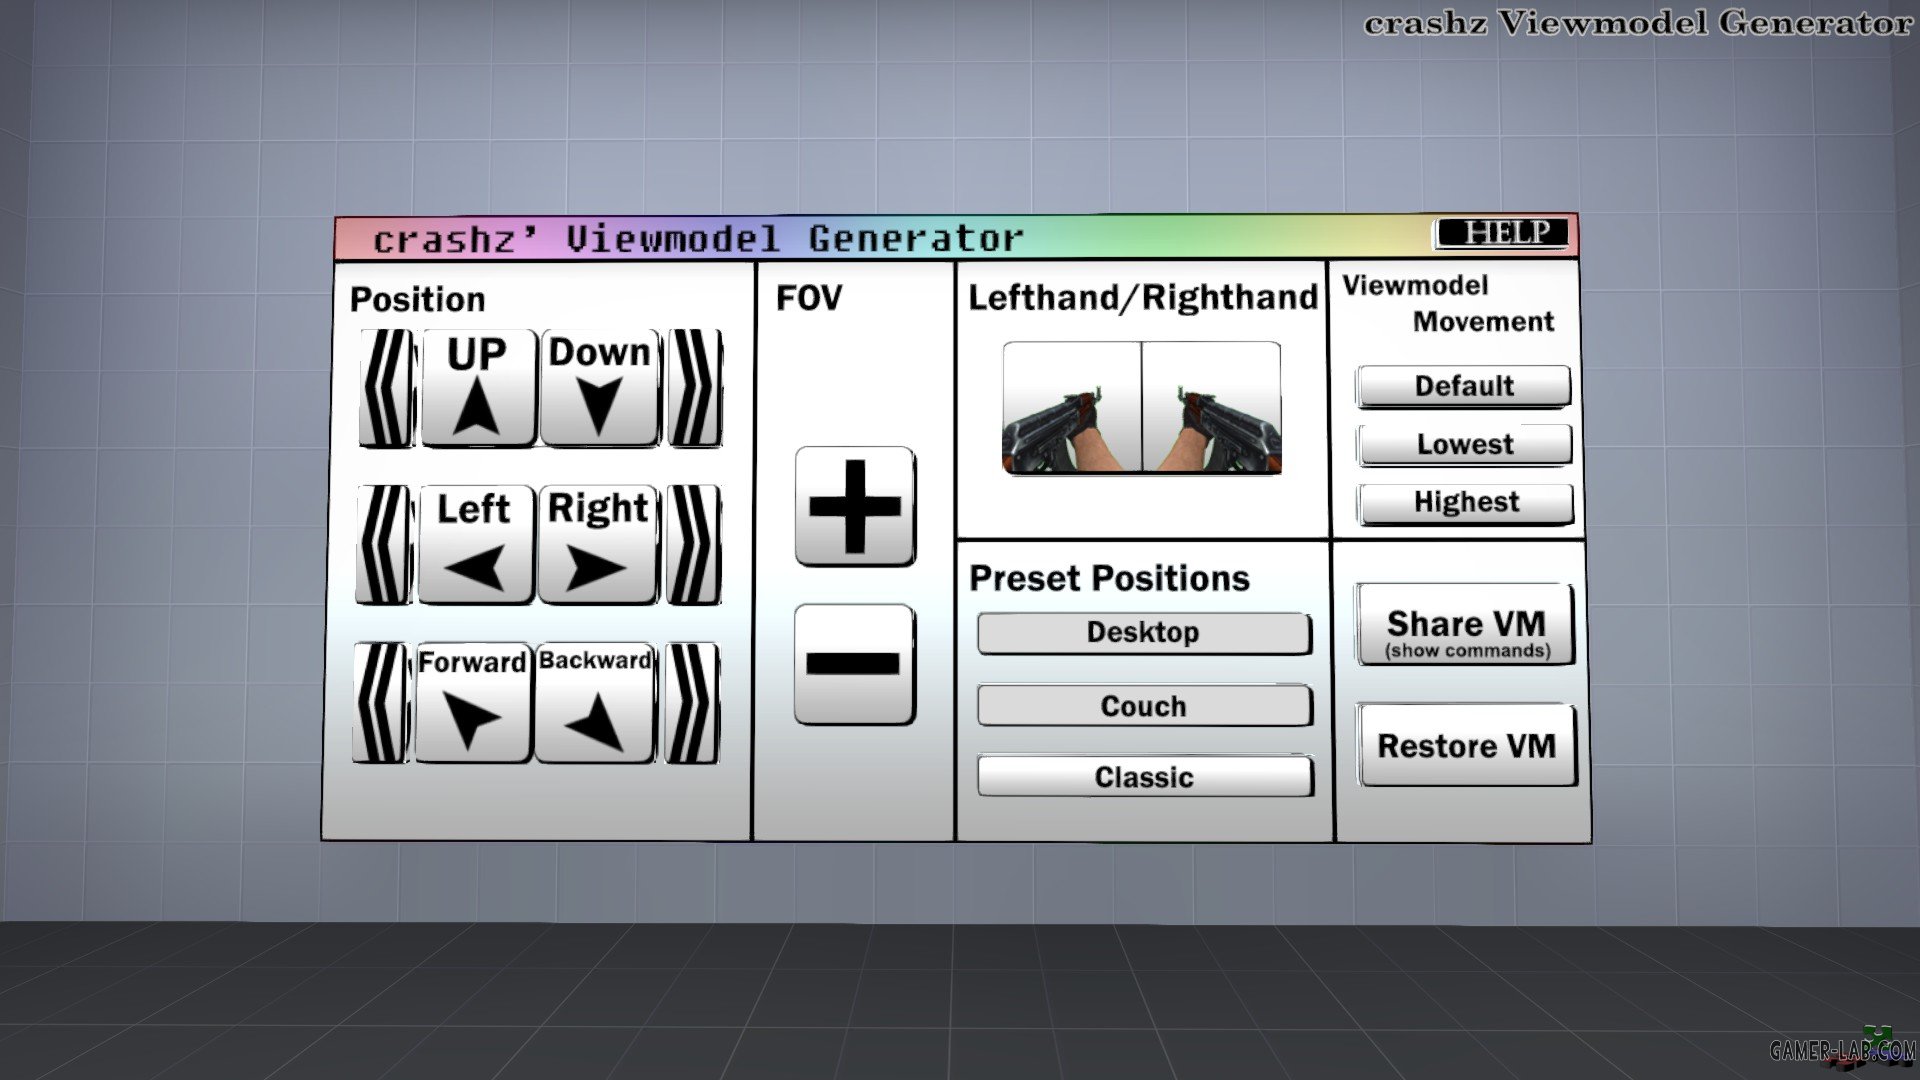Push the viewmodel Forward
The image size is (1920, 1080).
[472, 703]
